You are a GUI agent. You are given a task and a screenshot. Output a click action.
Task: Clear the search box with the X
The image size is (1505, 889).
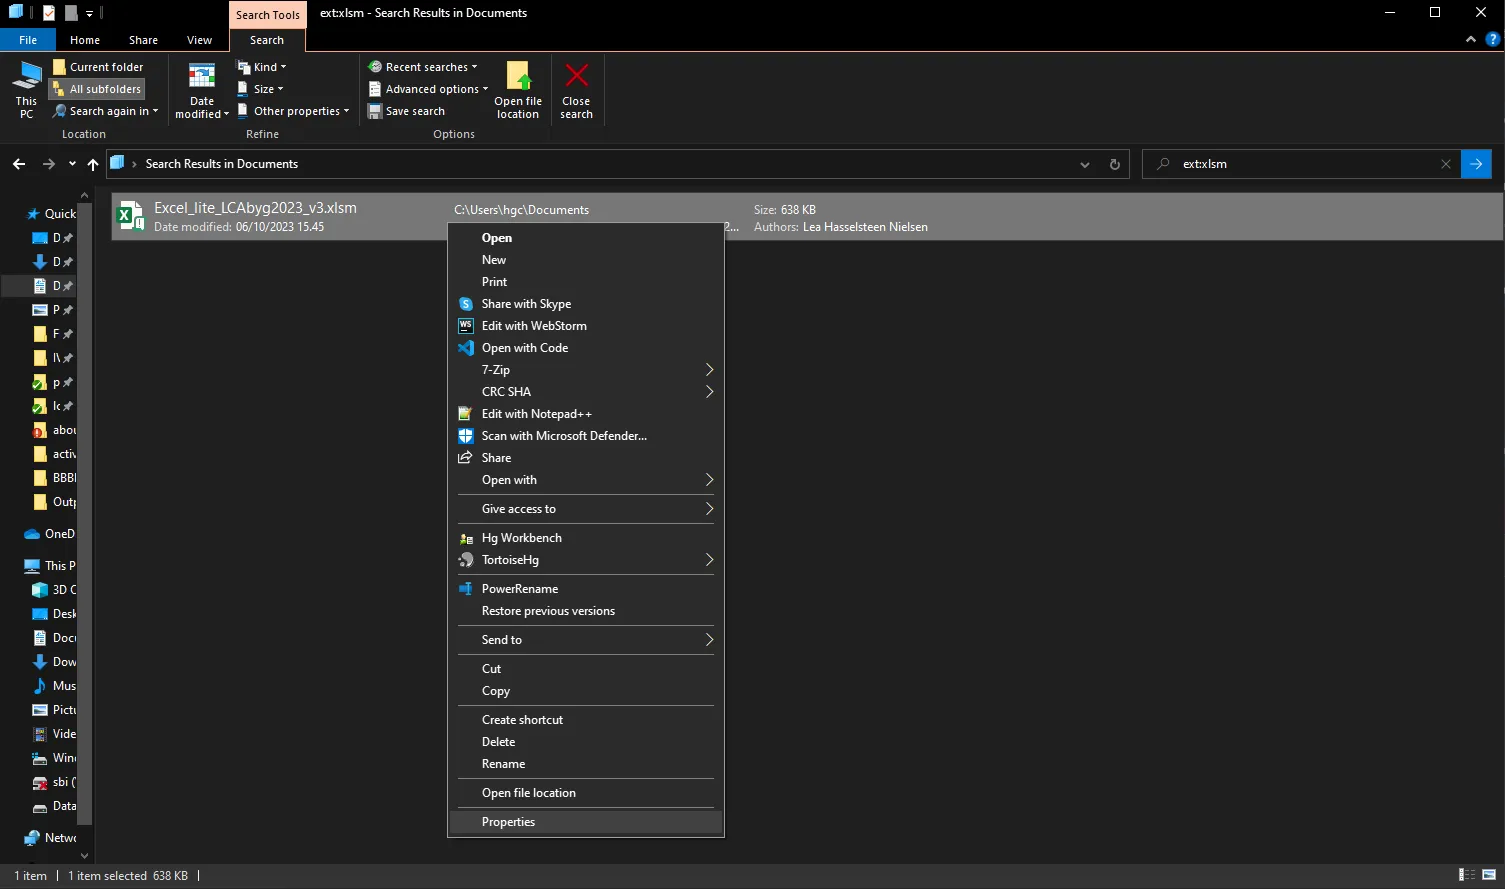(x=1446, y=164)
